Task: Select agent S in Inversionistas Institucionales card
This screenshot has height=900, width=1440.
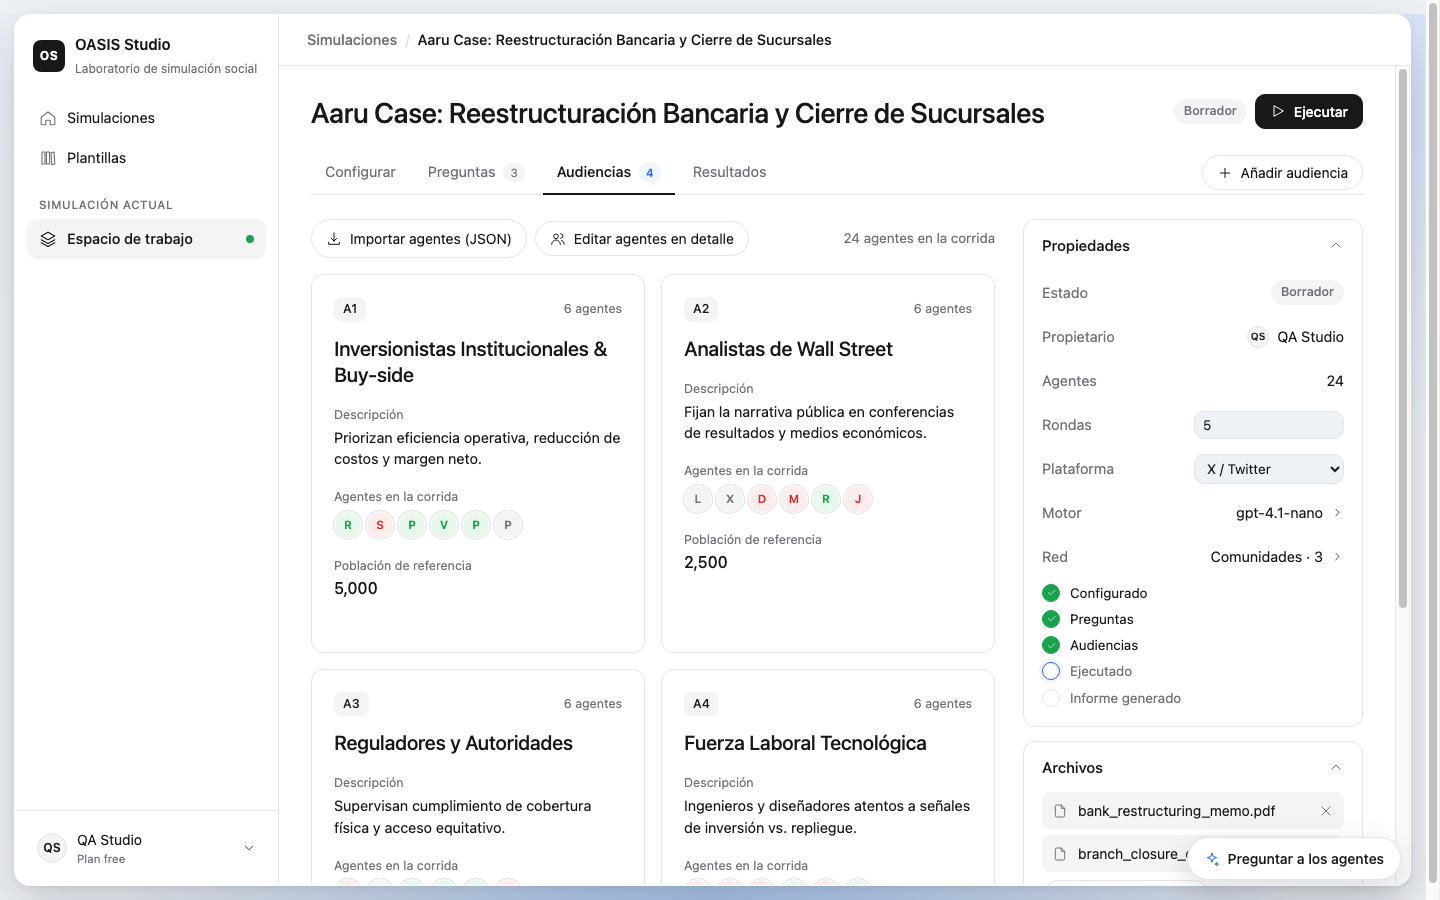Action: coord(380,525)
